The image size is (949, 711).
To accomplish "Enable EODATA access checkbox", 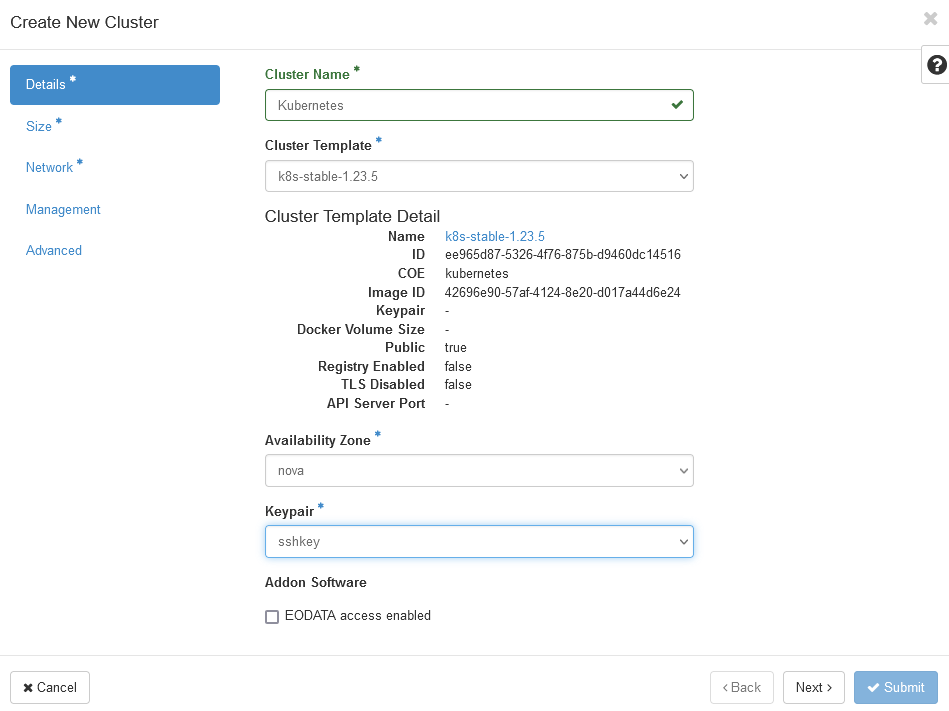I will tap(272, 617).
